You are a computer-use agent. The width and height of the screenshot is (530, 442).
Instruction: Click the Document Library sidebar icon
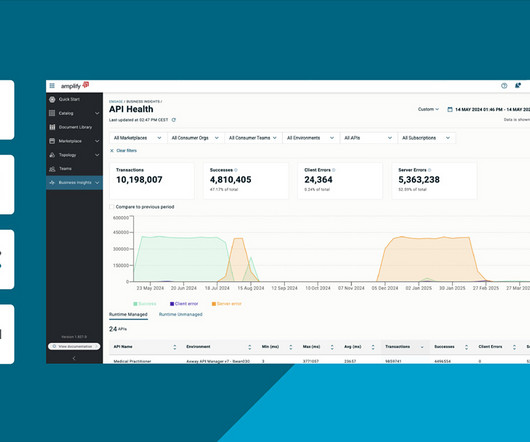pos(52,127)
